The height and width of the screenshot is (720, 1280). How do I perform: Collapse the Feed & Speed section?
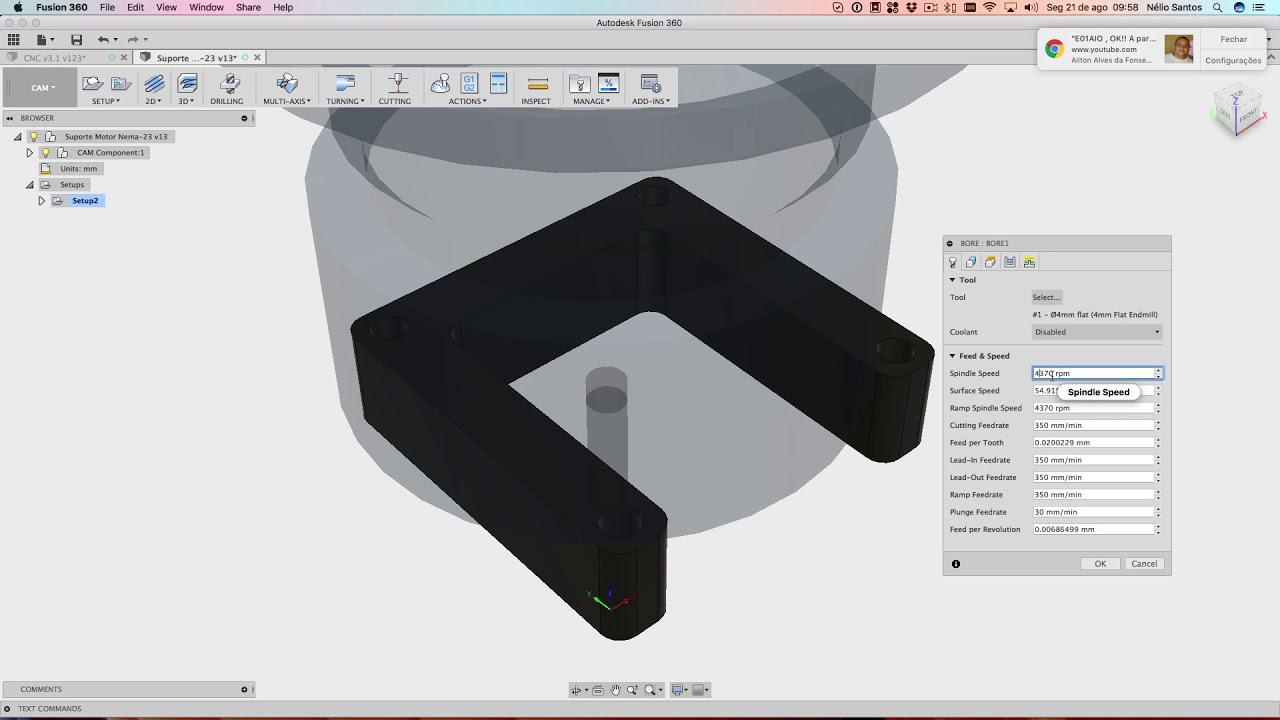click(x=953, y=356)
